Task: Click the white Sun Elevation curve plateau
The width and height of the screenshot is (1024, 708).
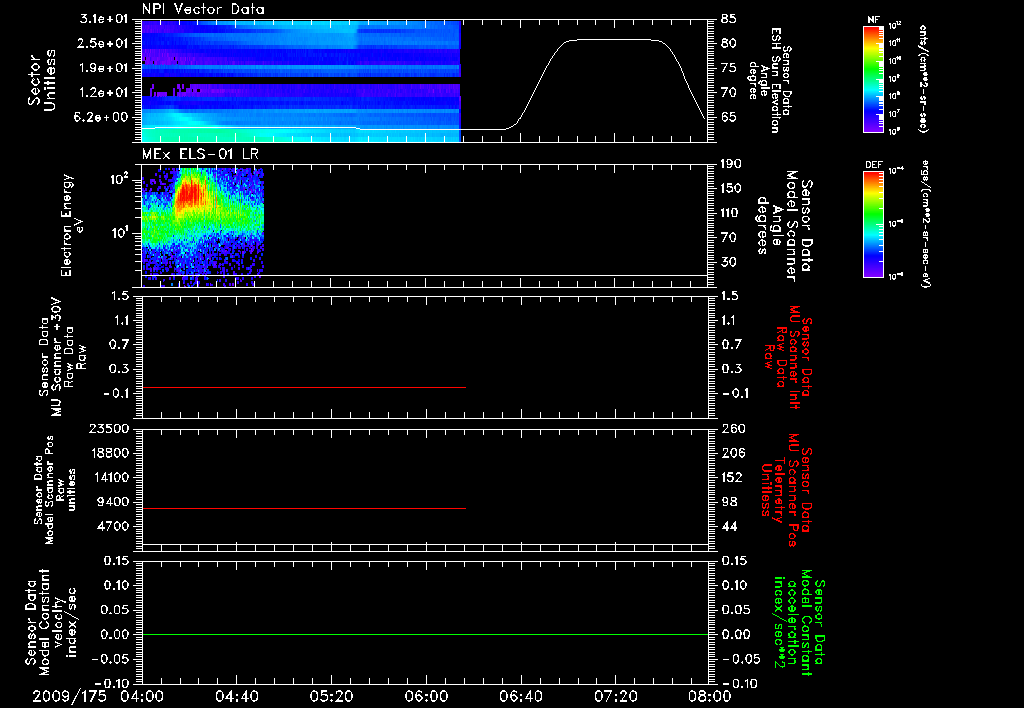Action: coord(613,40)
